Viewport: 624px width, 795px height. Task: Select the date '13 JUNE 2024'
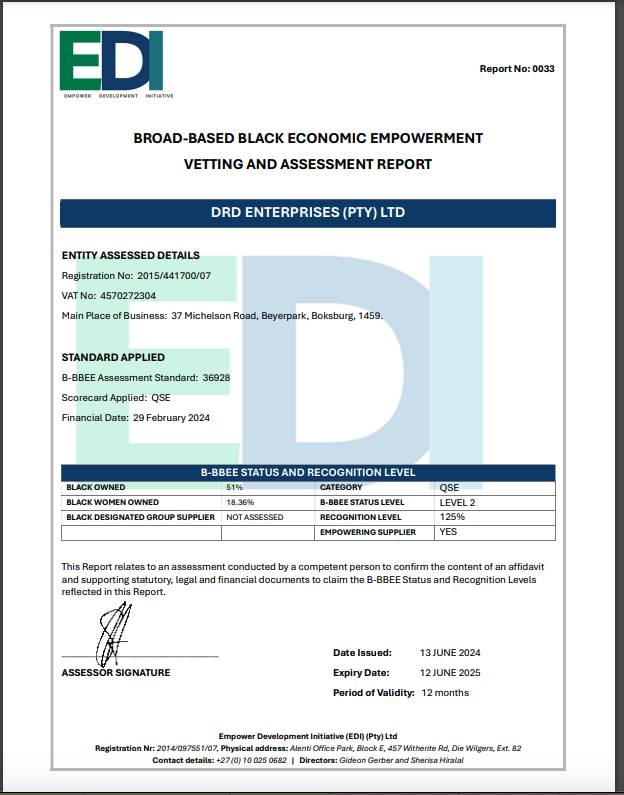click(x=450, y=653)
